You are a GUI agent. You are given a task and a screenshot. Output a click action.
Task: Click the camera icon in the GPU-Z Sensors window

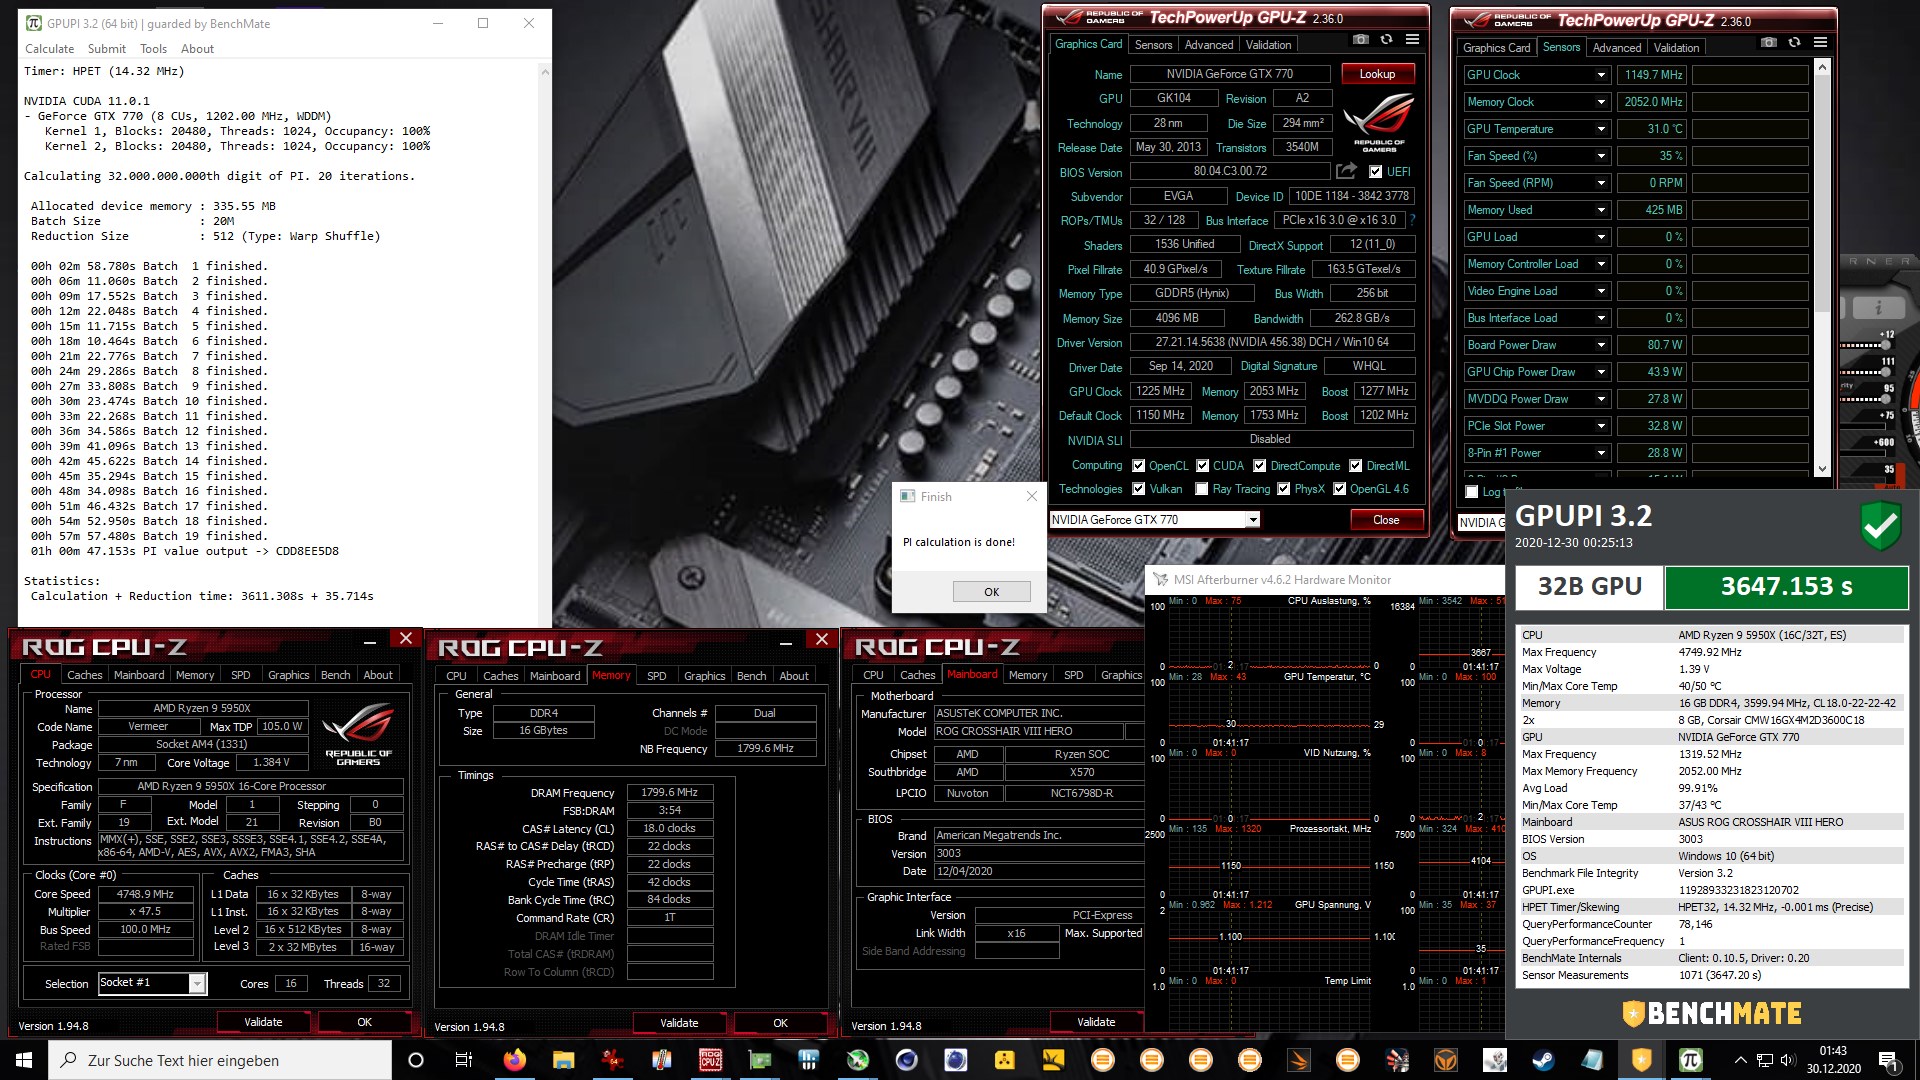click(1769, 42)
